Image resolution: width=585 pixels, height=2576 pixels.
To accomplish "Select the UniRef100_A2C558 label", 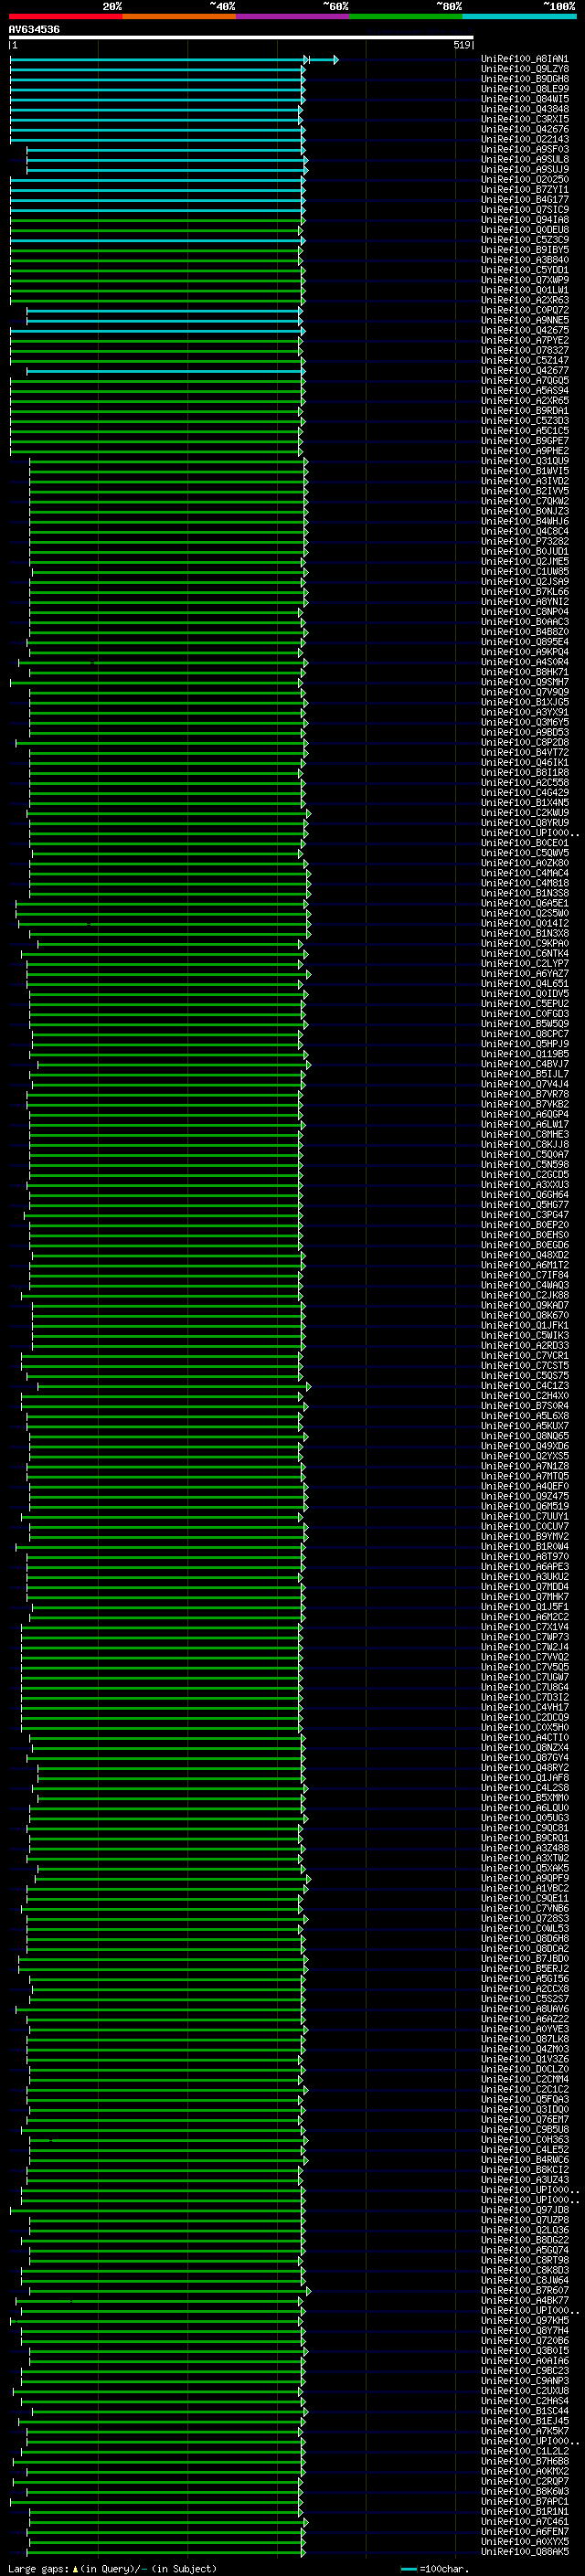I will coord(525,783).
